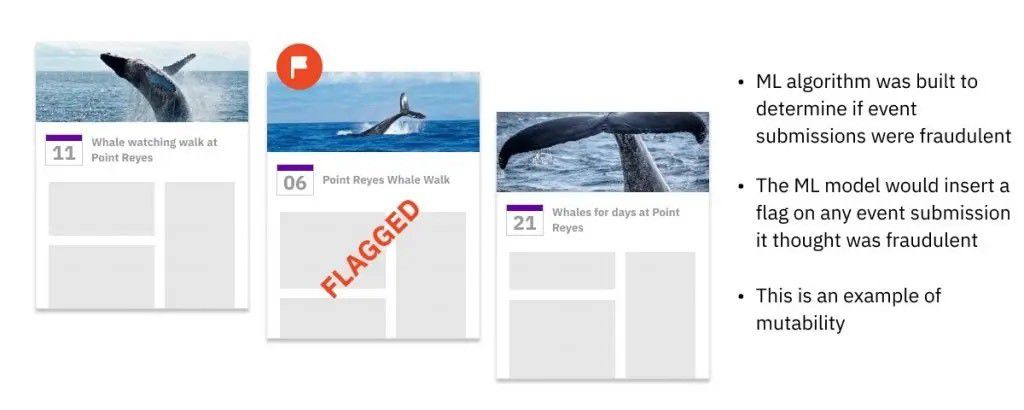Select the 'example of mutability' bullet

tap(848, 309)
